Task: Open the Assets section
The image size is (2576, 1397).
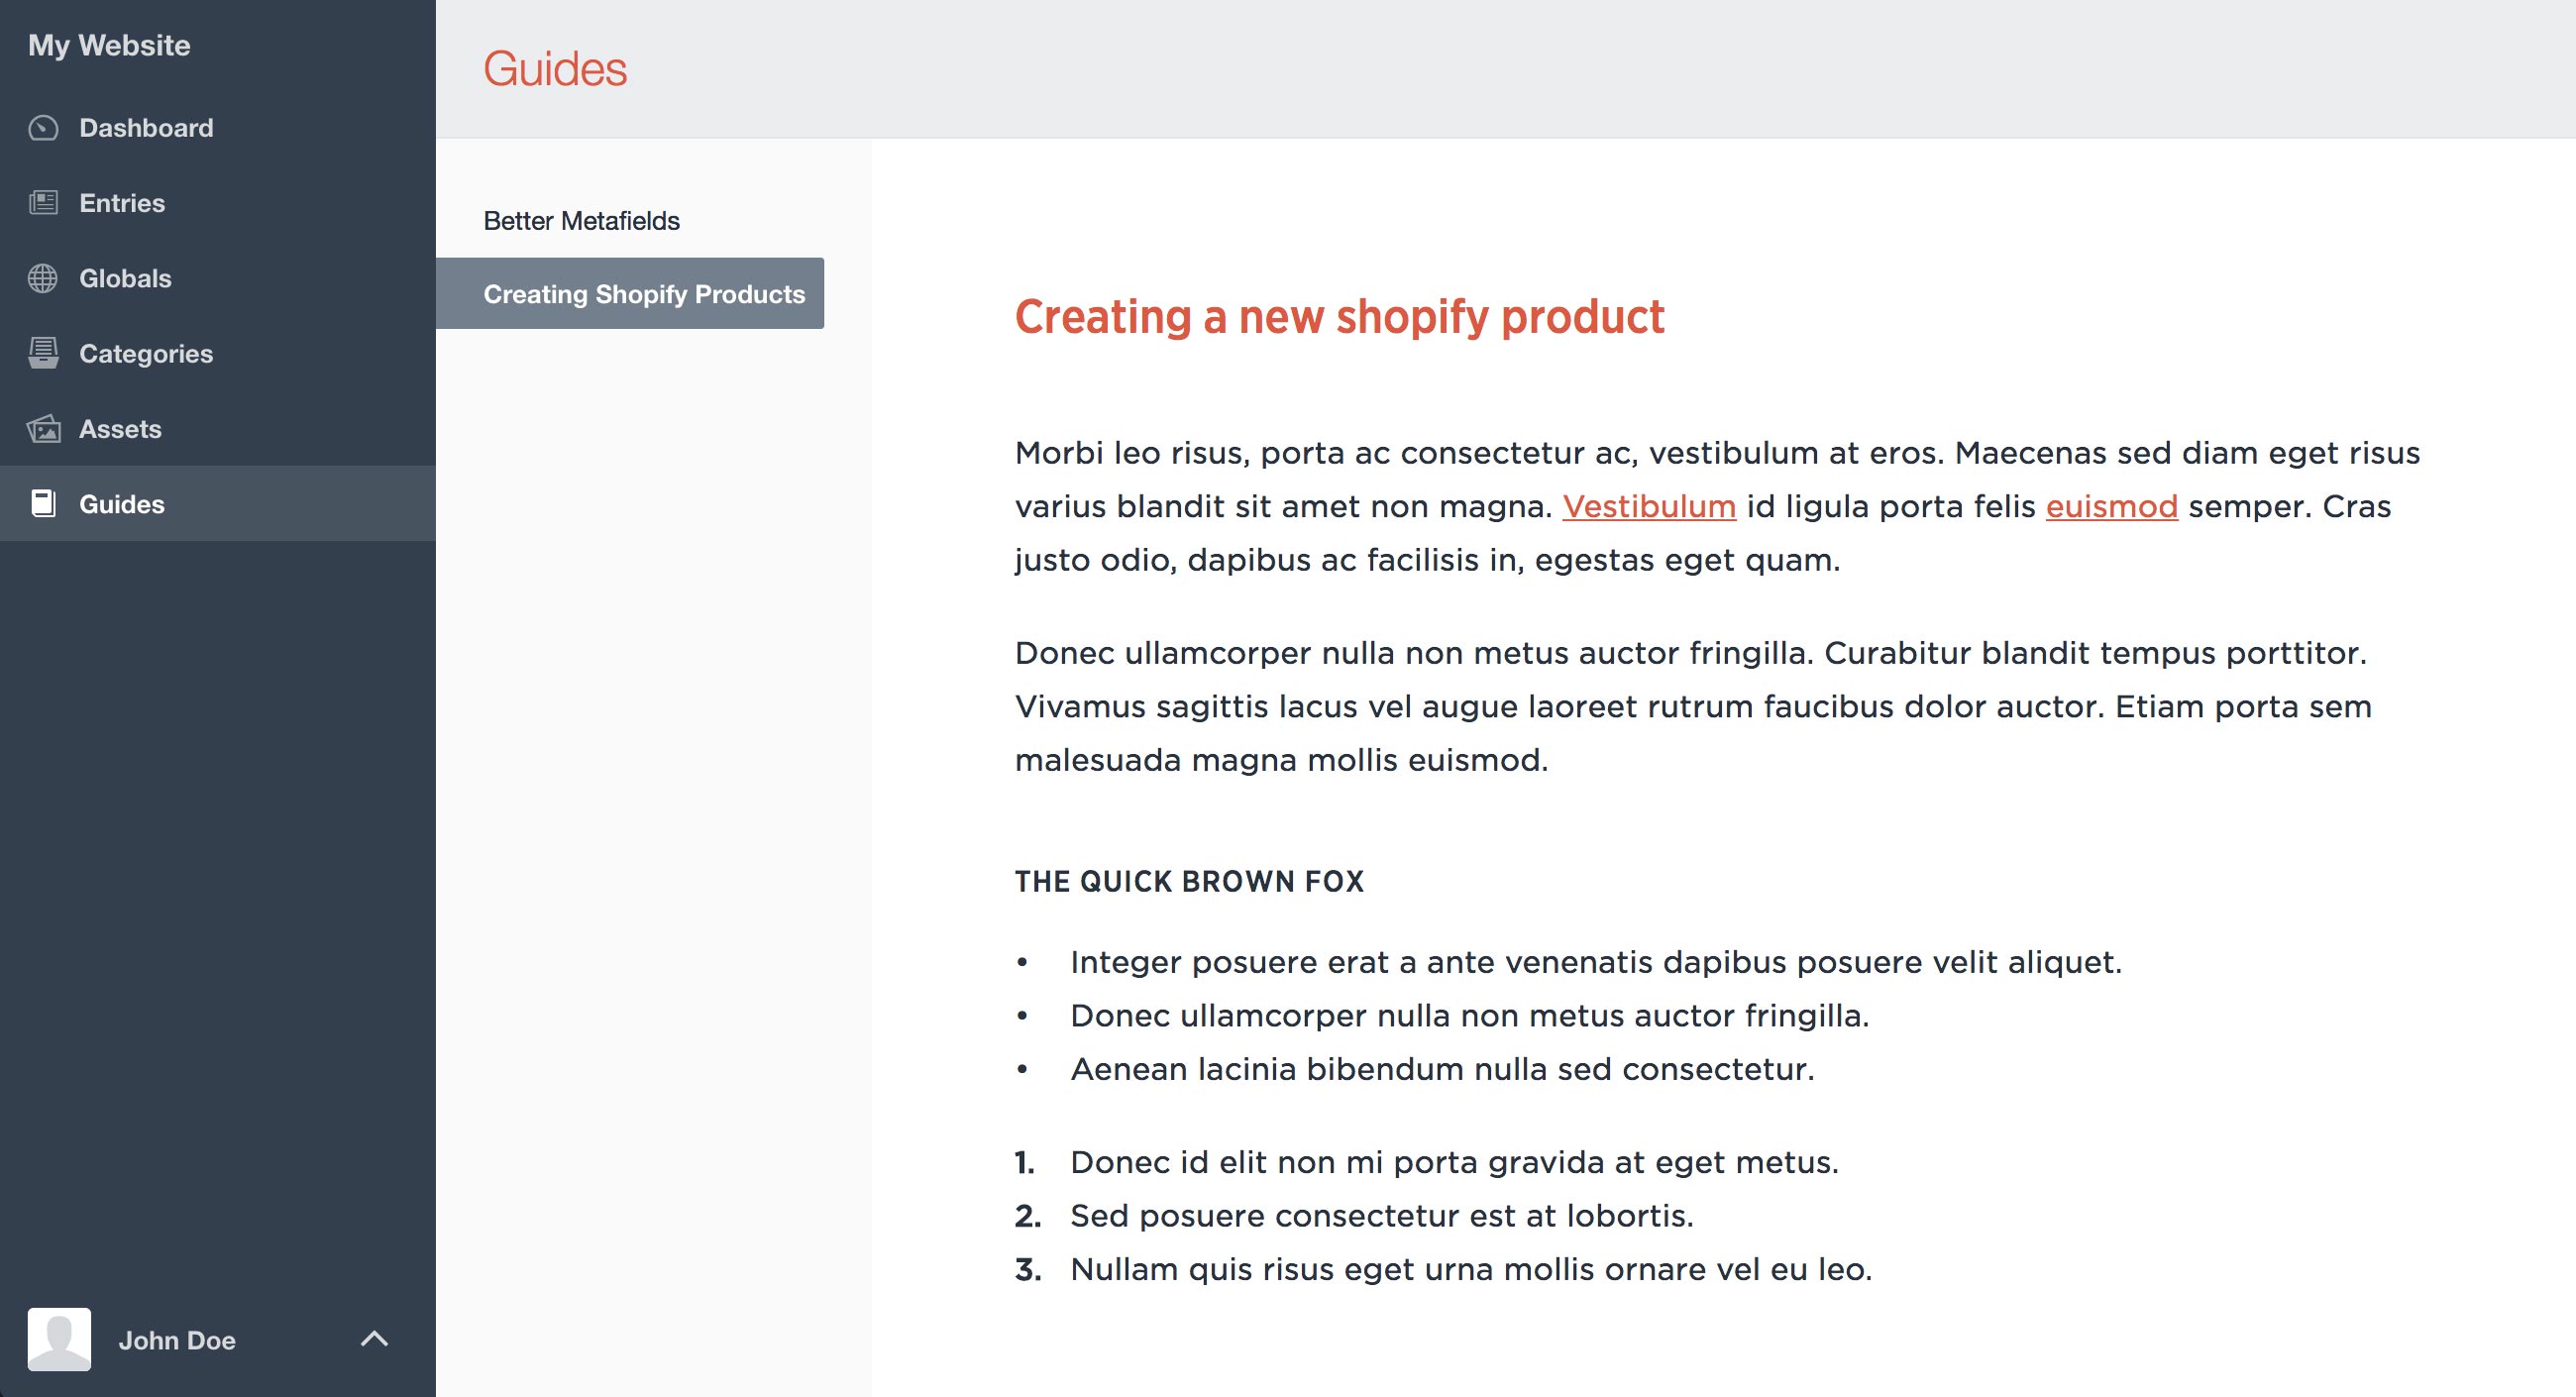Action: (x=120, y=429)
